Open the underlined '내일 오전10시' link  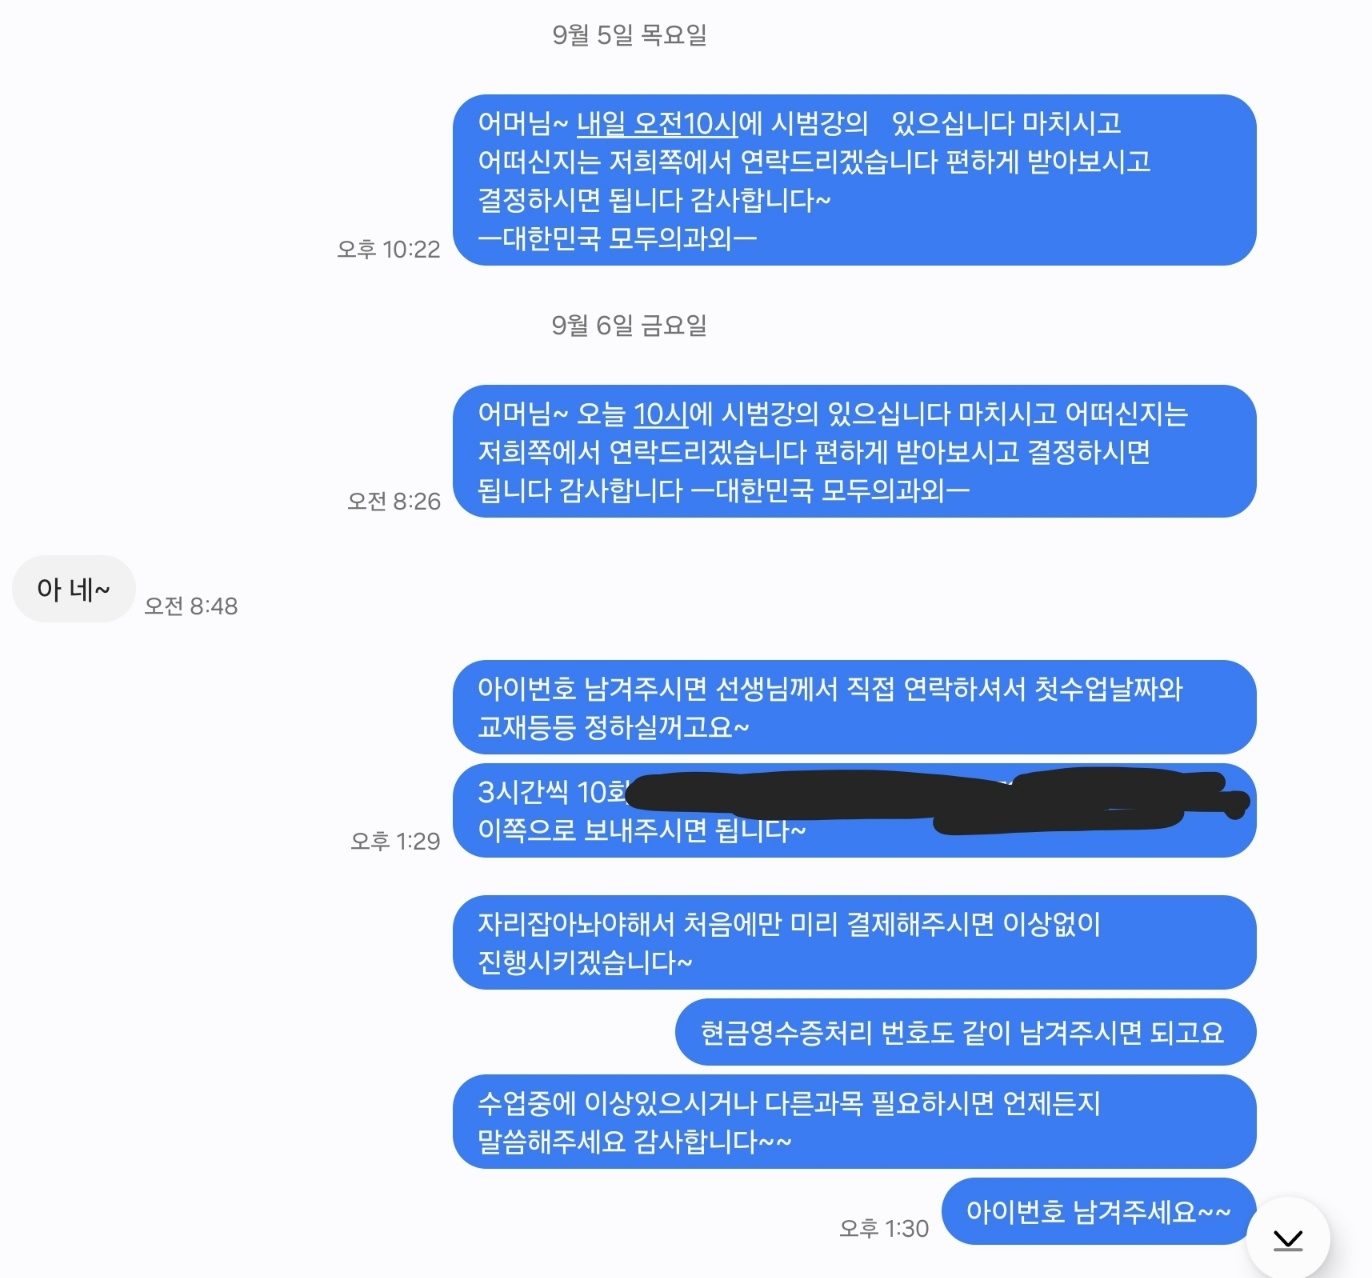657,124
